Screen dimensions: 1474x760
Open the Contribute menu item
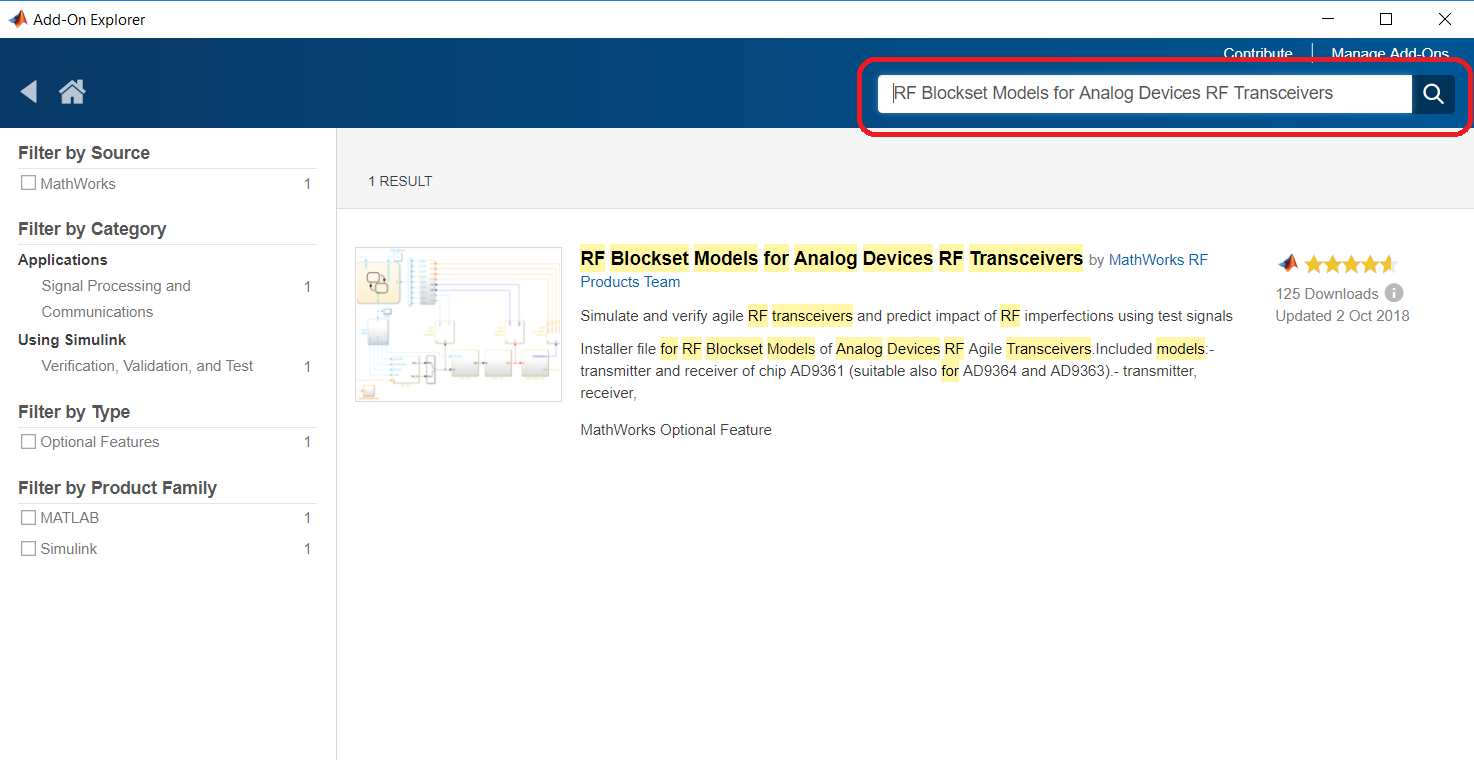click(x=1257, y=53)
